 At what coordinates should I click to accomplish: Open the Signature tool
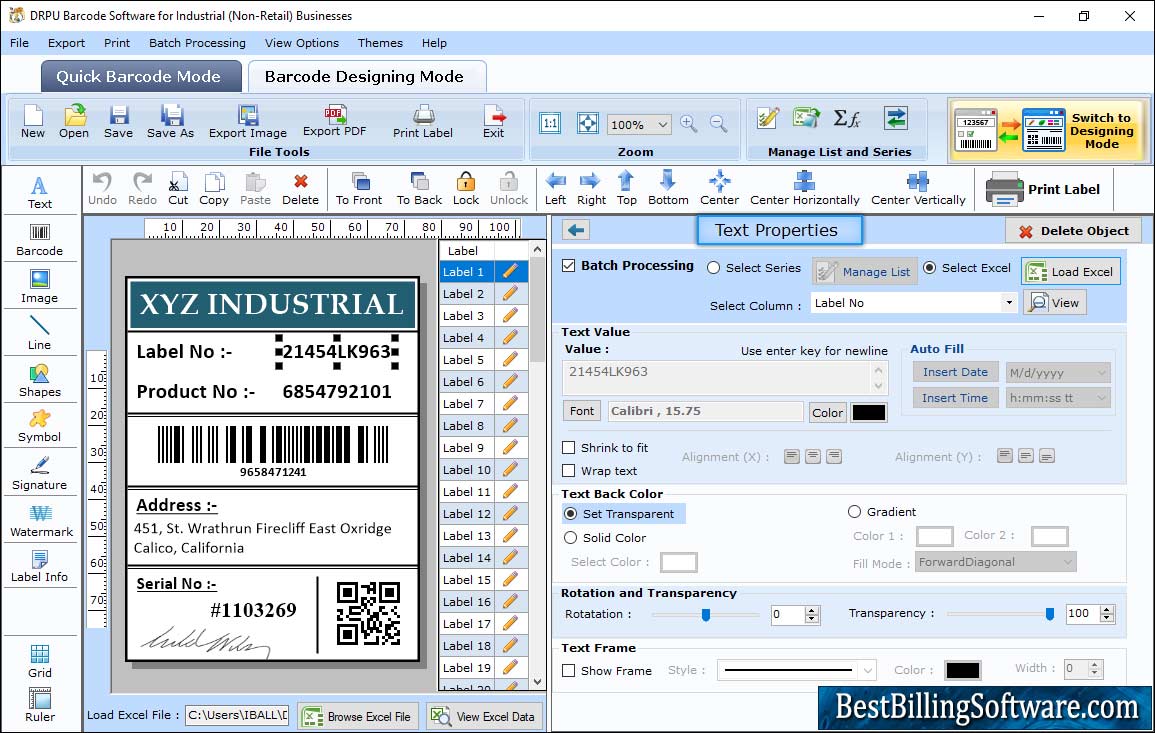click(40, 474)
